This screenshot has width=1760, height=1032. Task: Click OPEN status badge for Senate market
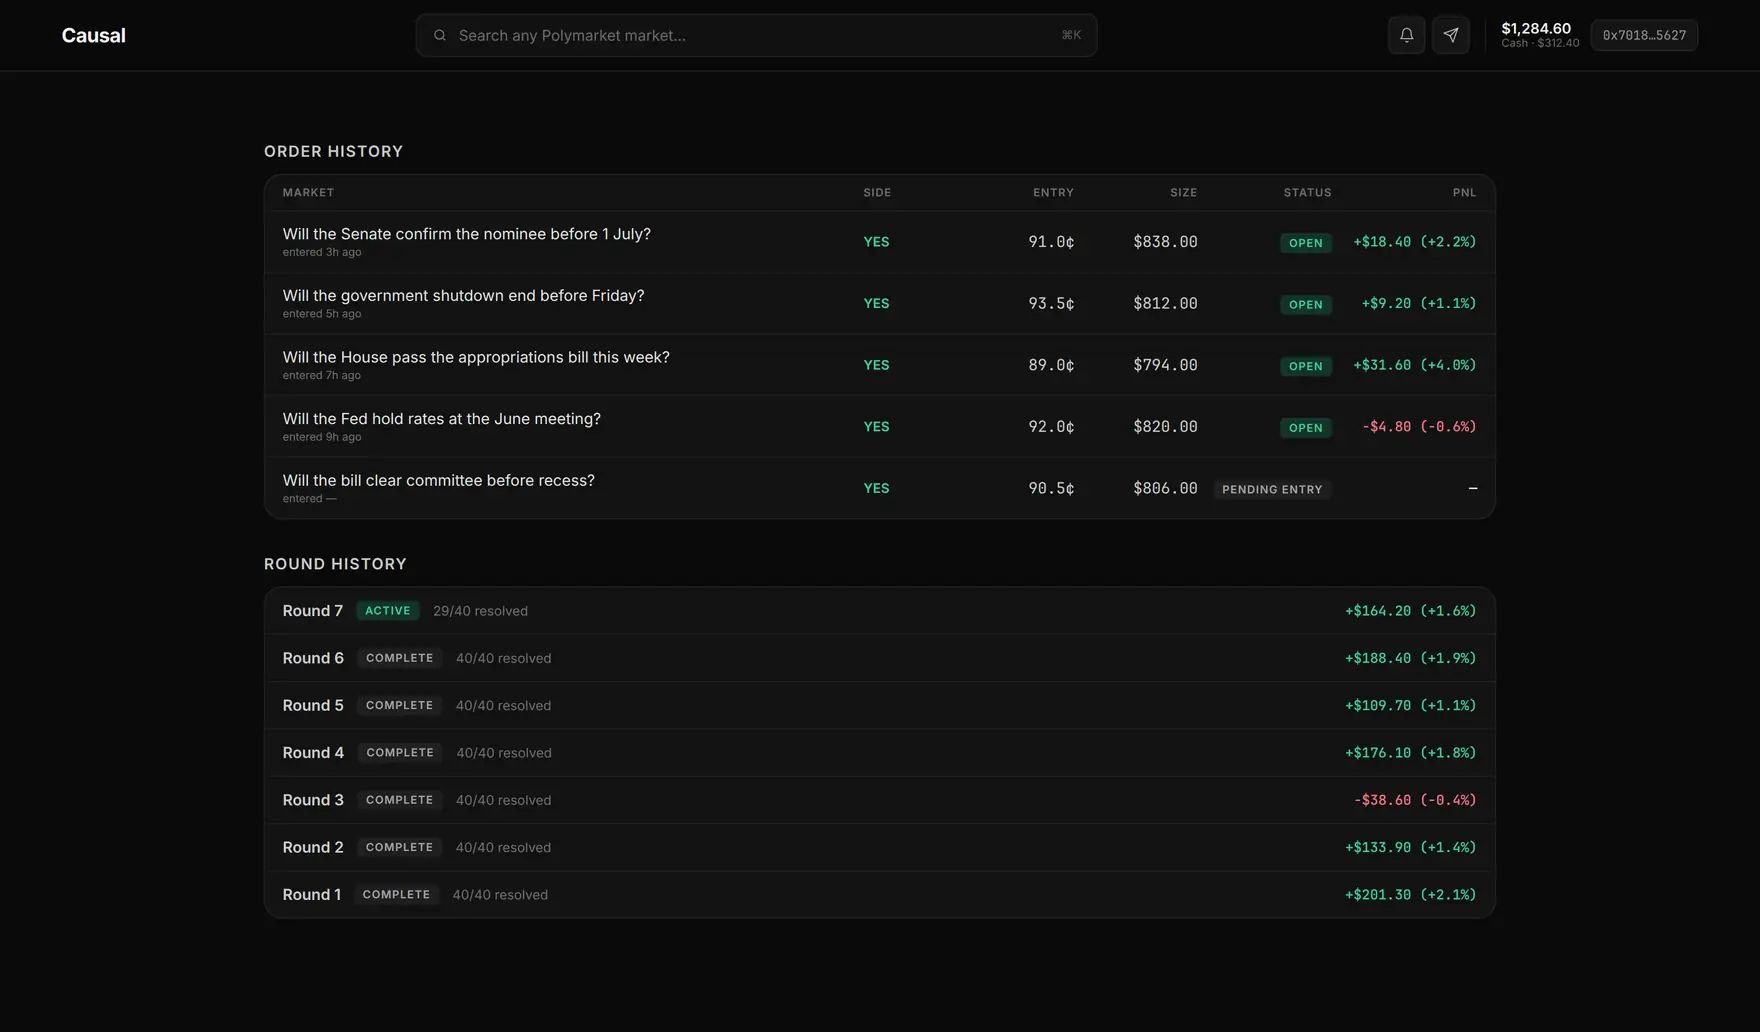click(1305, 243)
